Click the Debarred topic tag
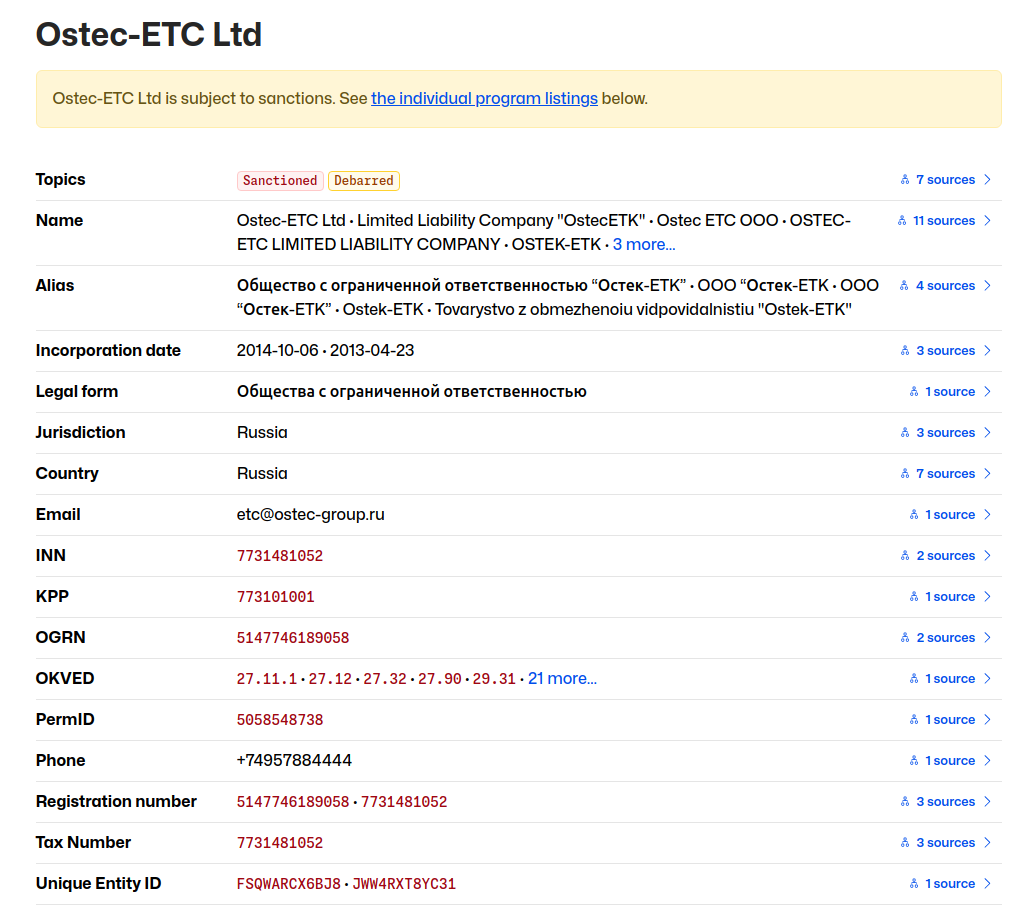Viewport: 1022px width, 914px height. [364, 181]
